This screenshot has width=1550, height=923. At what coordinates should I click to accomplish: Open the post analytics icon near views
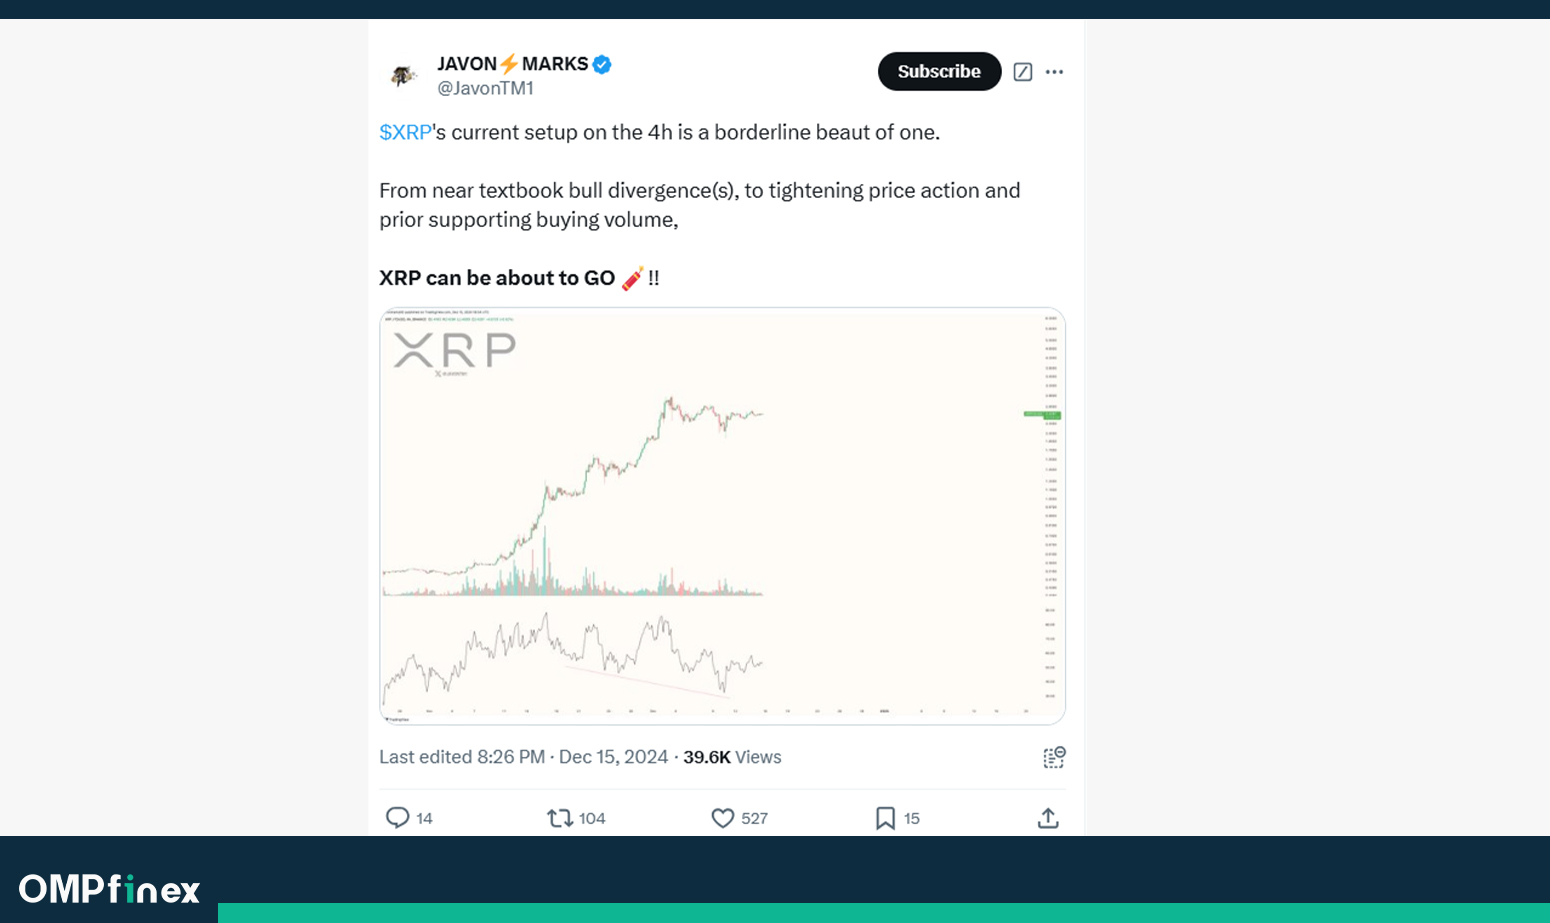[x=1054, y=757]
